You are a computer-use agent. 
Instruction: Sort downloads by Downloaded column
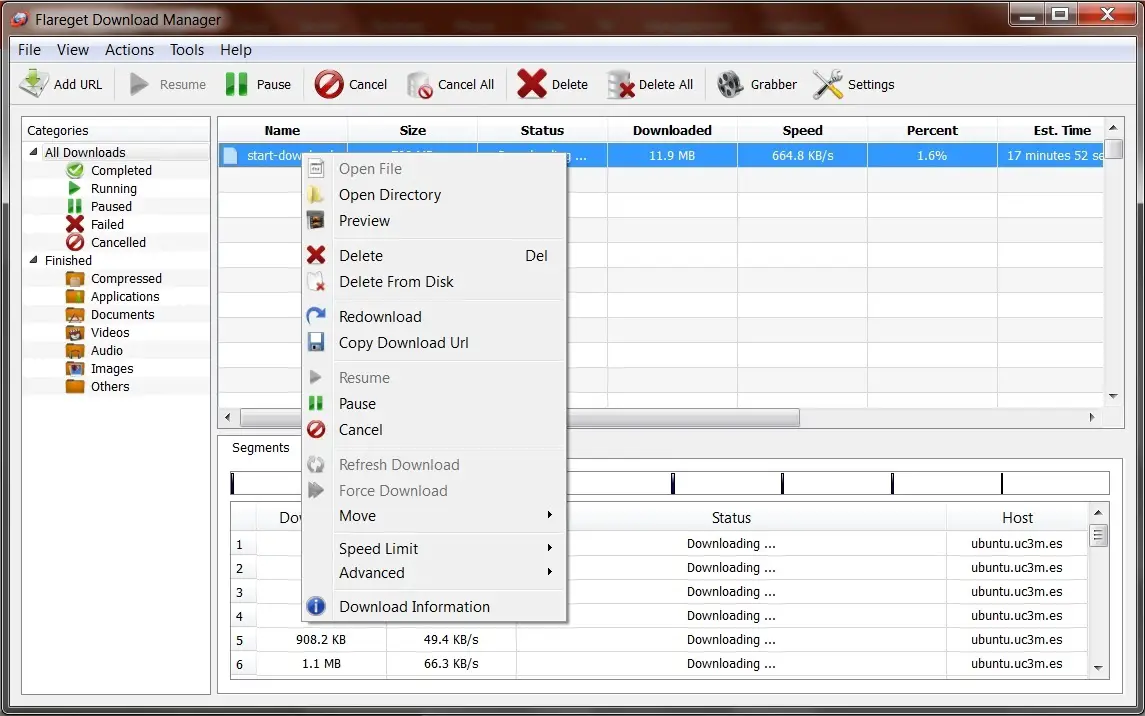[x=673, y=131]
